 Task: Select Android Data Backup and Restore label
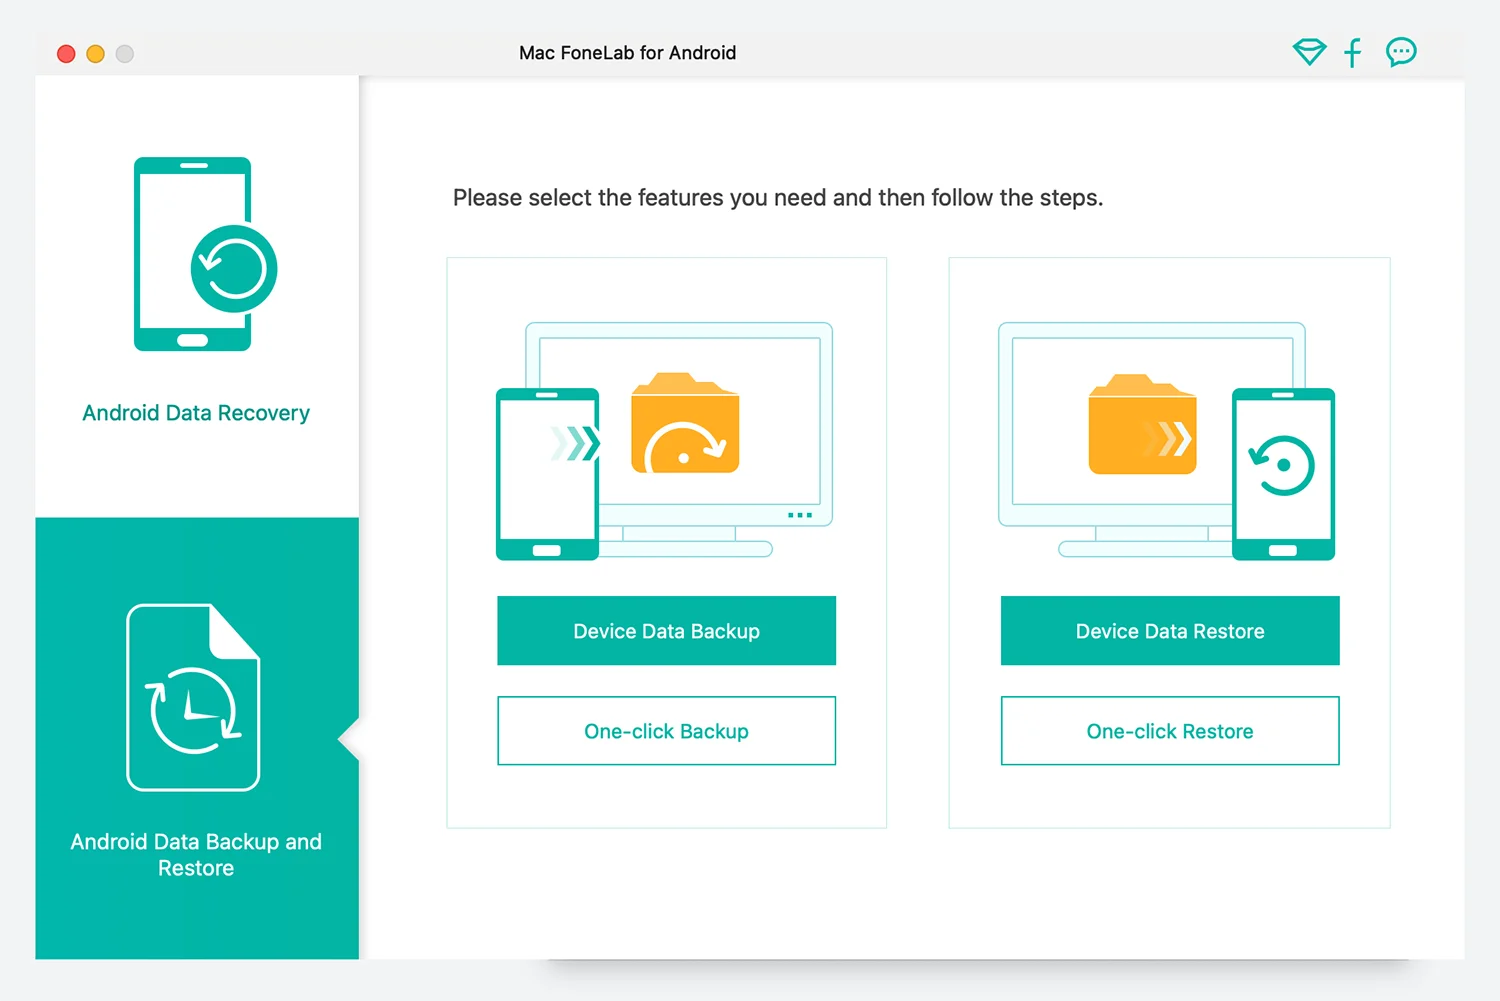tap(196, 855)
